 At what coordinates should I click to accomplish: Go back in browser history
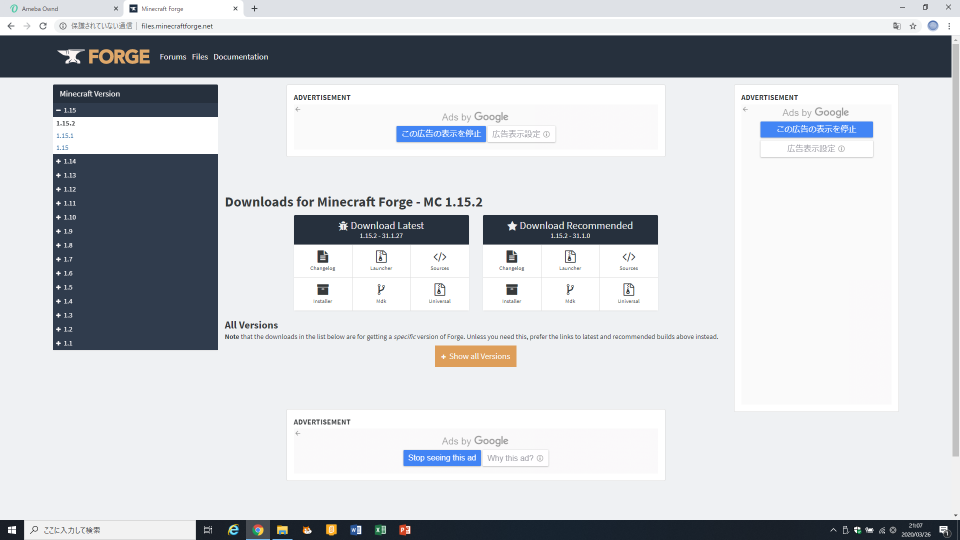click(x=10, y=26)
